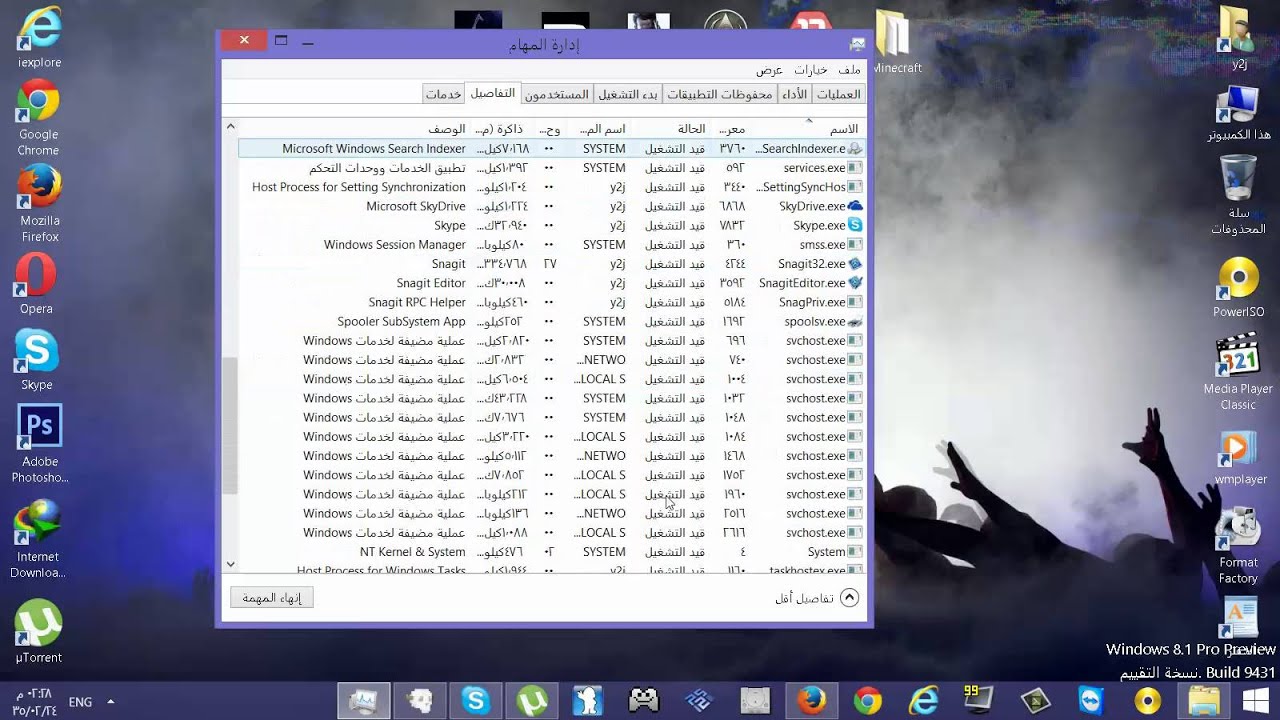Open the Adobe Photoshop desktop shortcut
Image resolution: width=1280 pixels, height=720 pixels.
pyautogui.click(x=39, y=443)
